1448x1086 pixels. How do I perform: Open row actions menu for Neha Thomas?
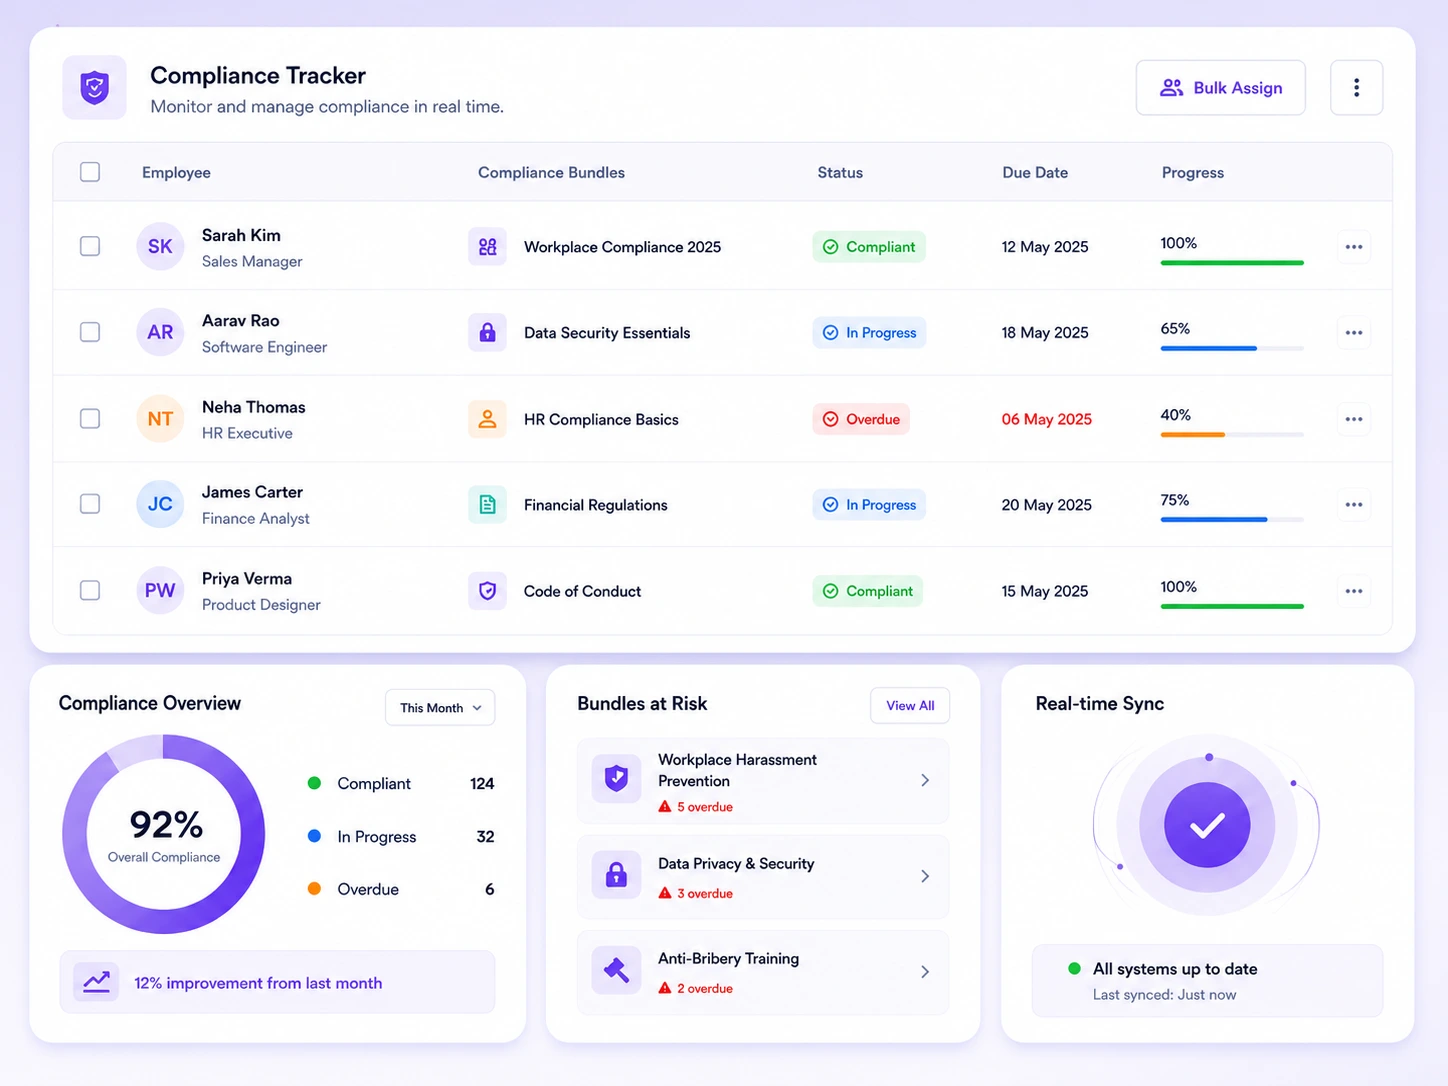(x=1354, y=419)
